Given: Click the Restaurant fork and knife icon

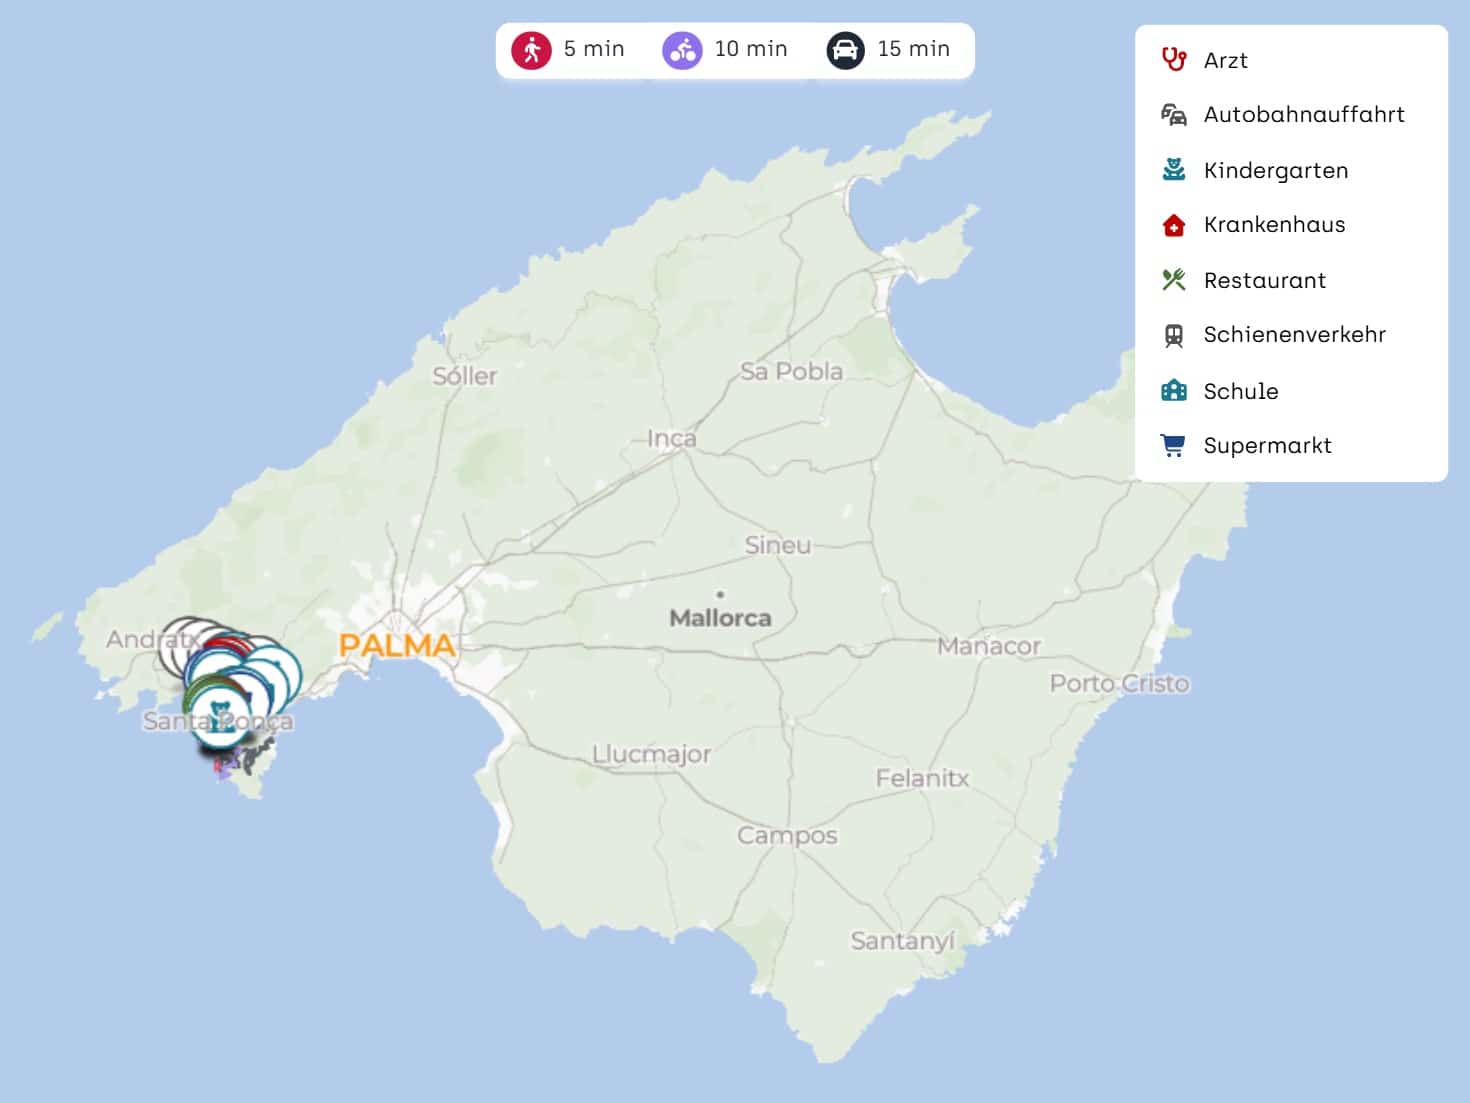Looking at the screenshot, I should (1173, 280).
